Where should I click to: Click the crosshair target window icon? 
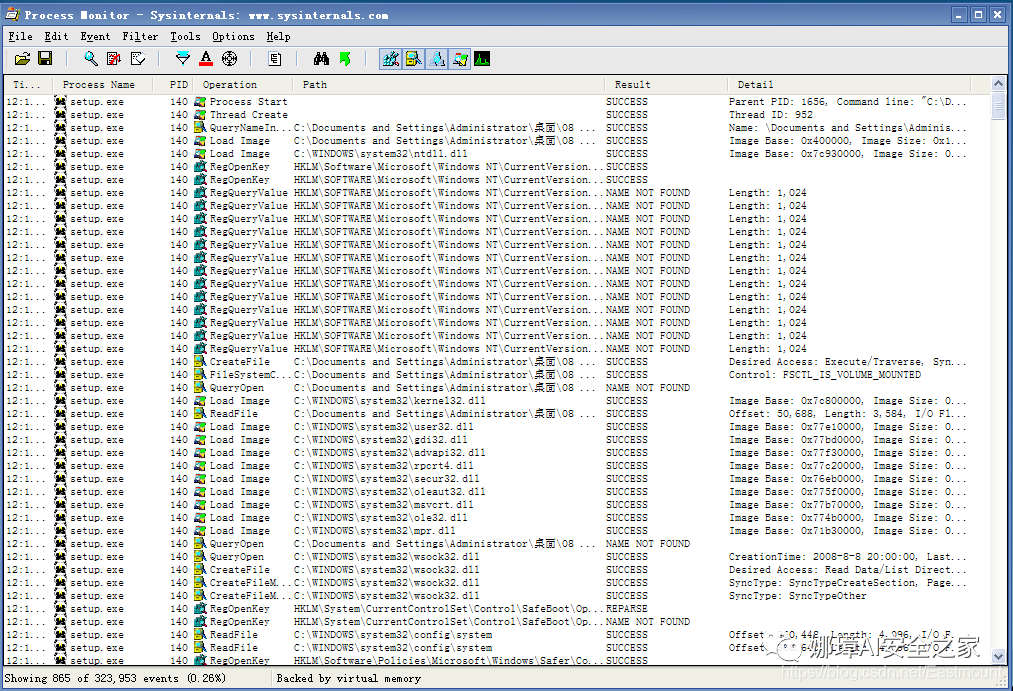(x=229, y=59)
